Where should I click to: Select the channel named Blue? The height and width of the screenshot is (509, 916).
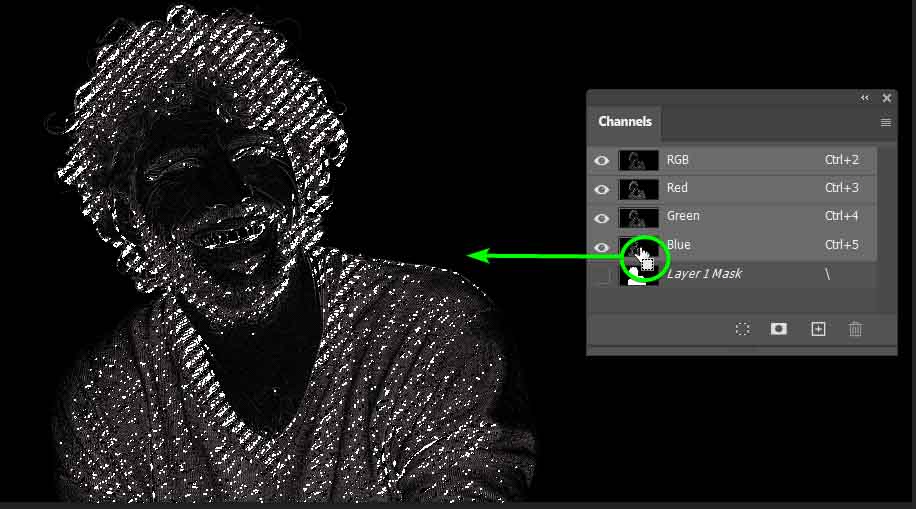coord(678,245)
